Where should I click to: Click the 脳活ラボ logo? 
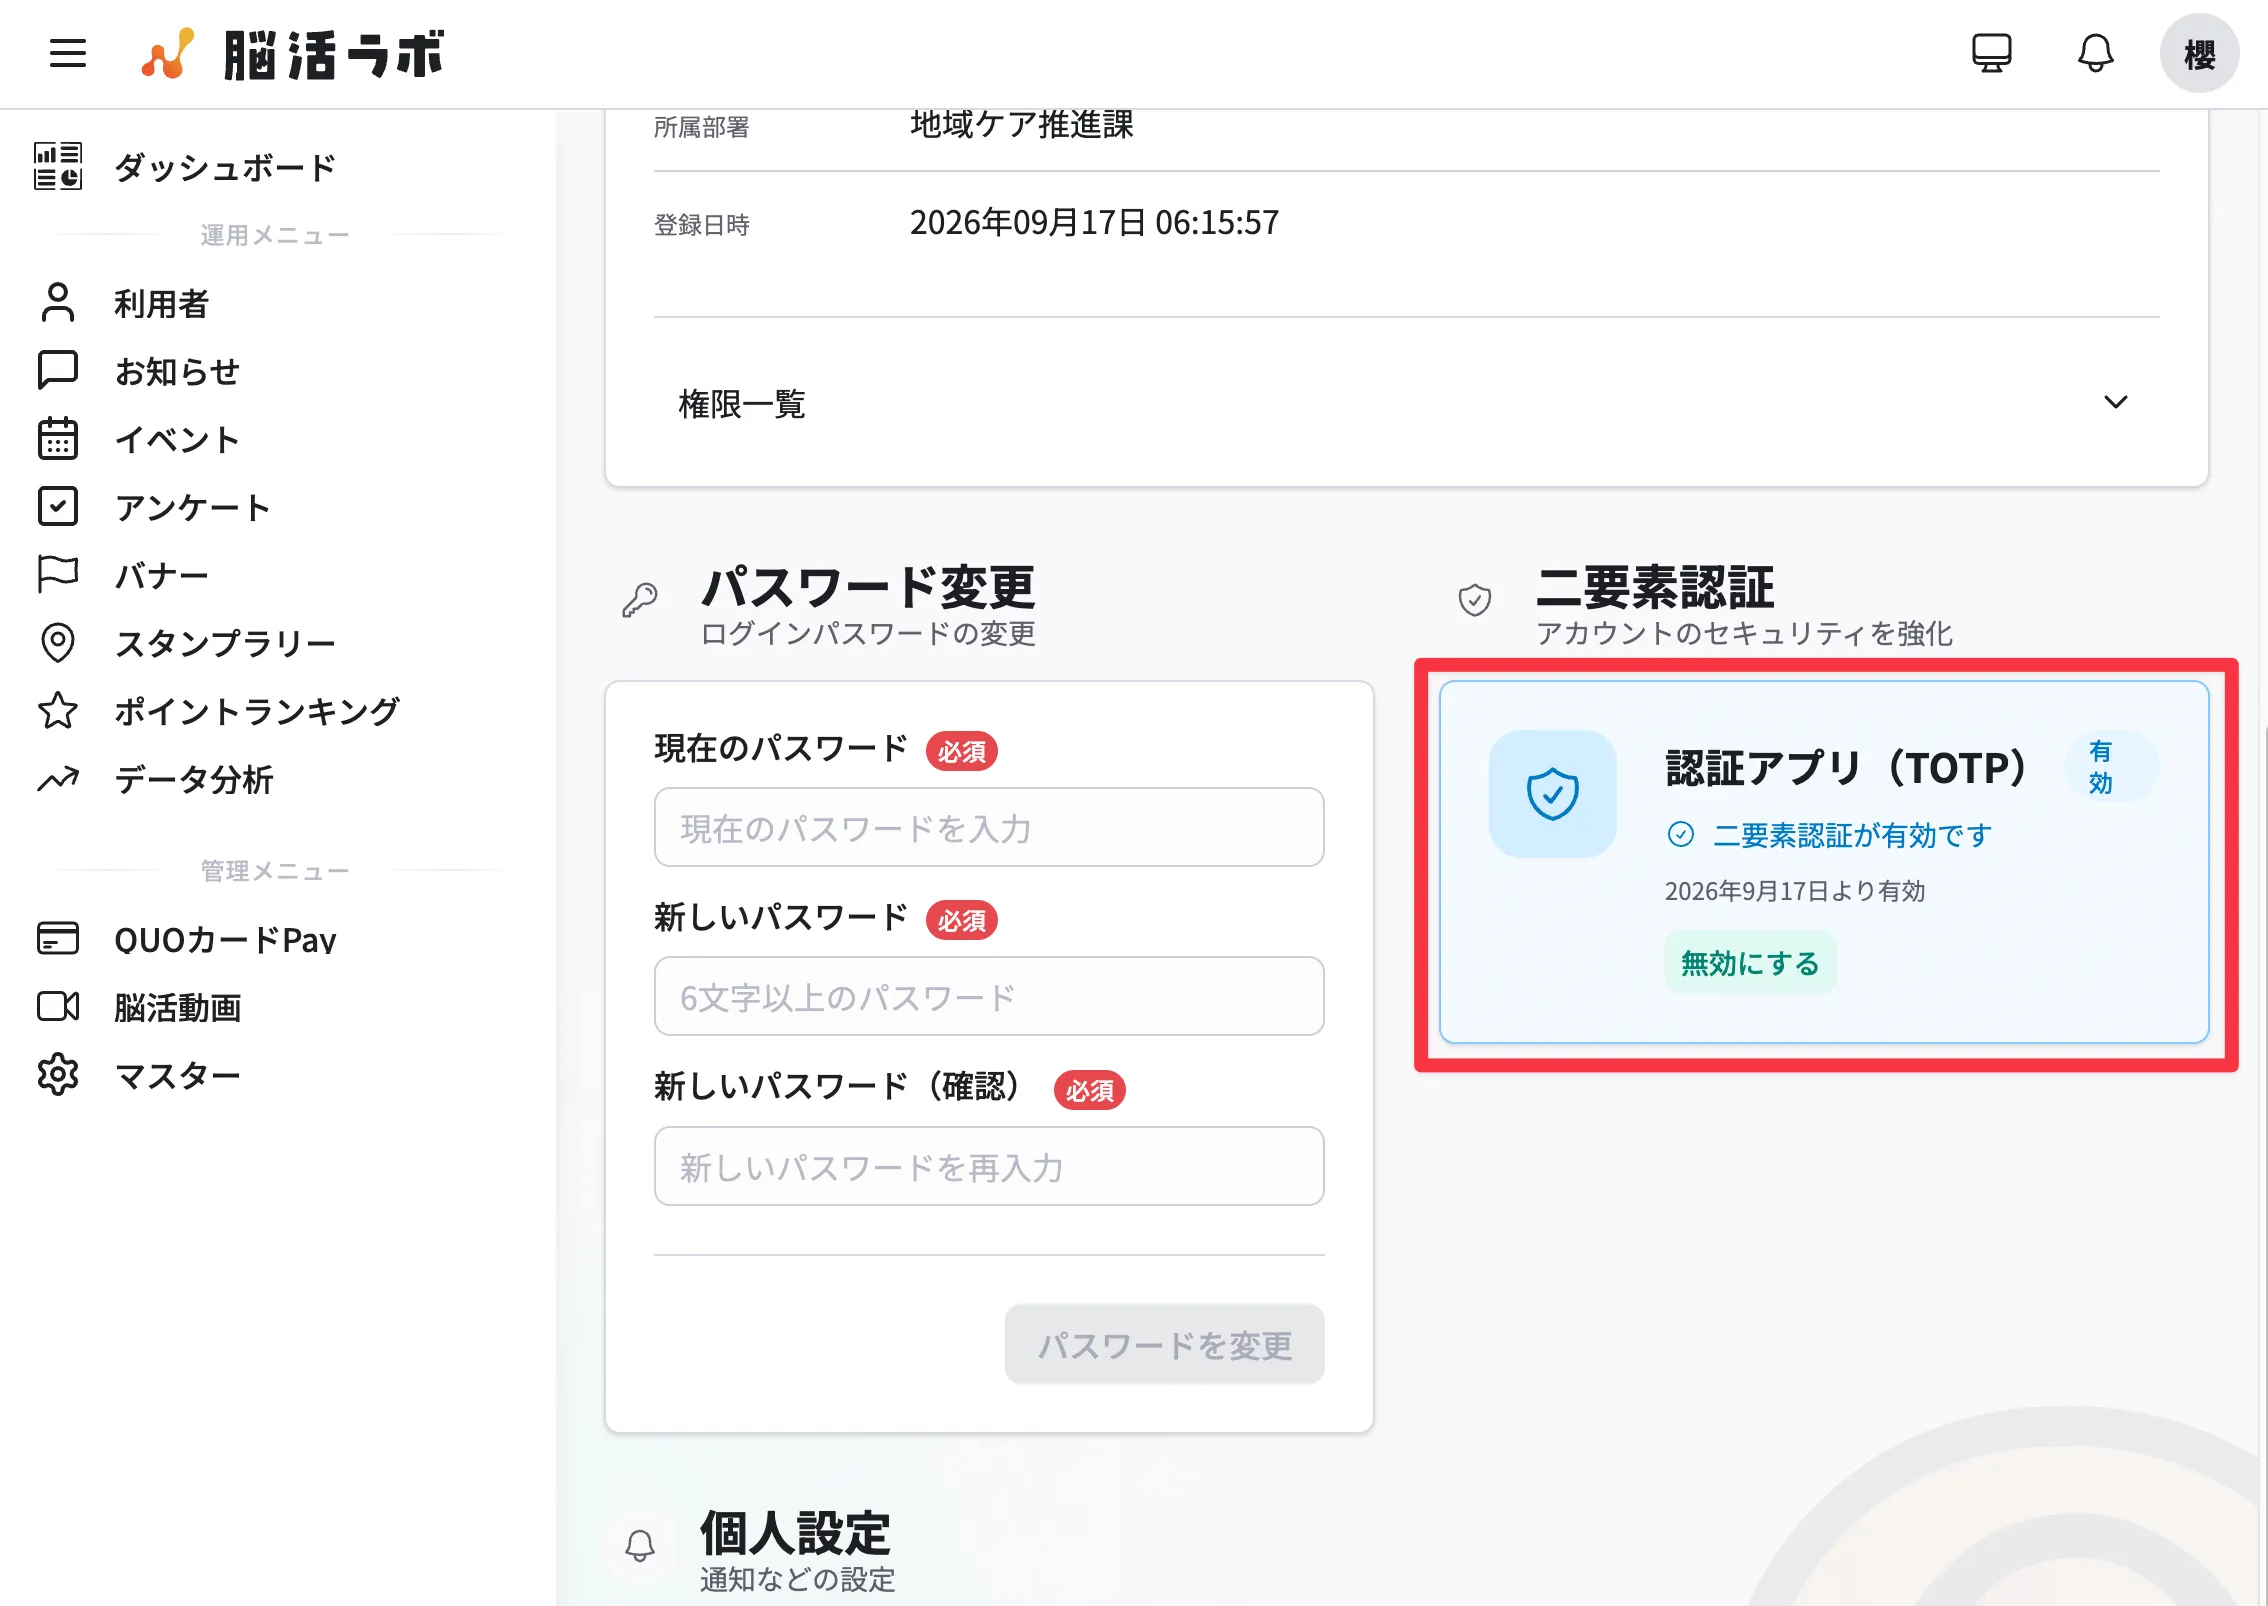click(x=293, y=54)
